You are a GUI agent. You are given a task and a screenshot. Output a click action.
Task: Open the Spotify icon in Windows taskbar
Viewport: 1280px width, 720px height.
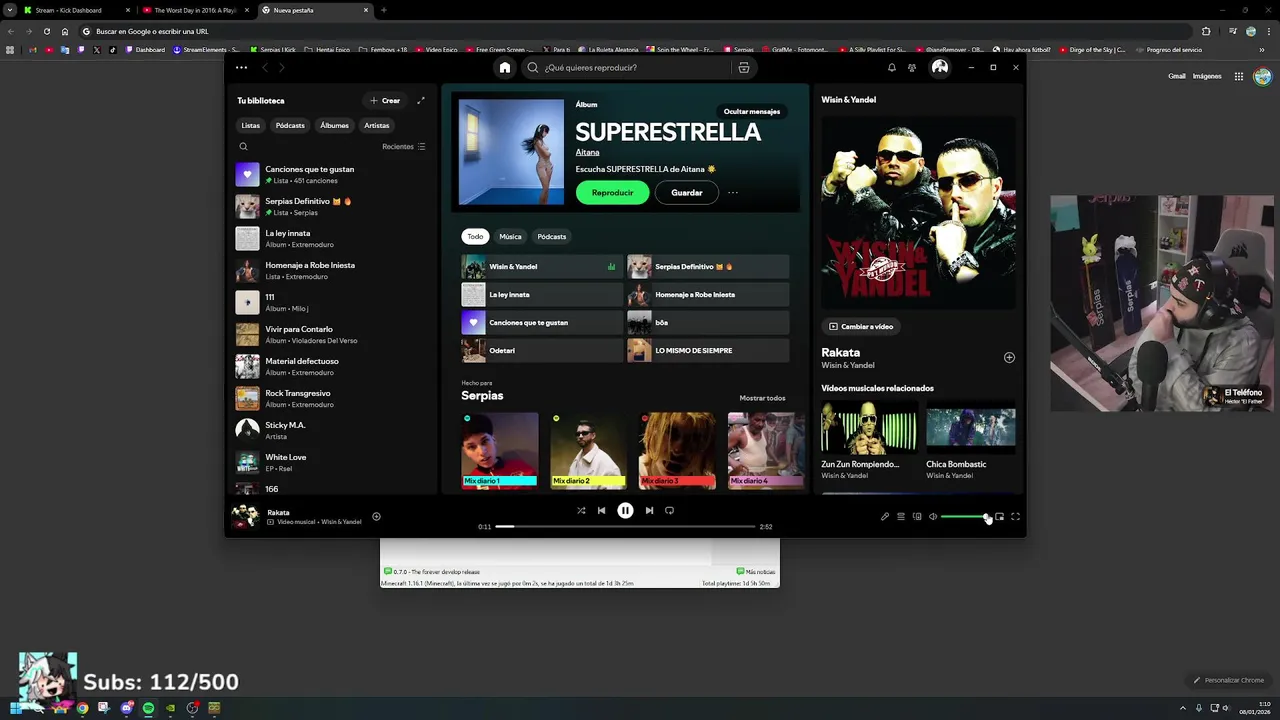pos(148,708)
